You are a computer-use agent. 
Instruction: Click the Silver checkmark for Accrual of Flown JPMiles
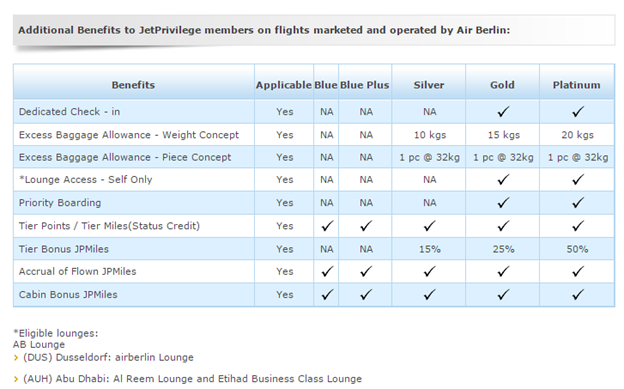(x=429, y=272)
